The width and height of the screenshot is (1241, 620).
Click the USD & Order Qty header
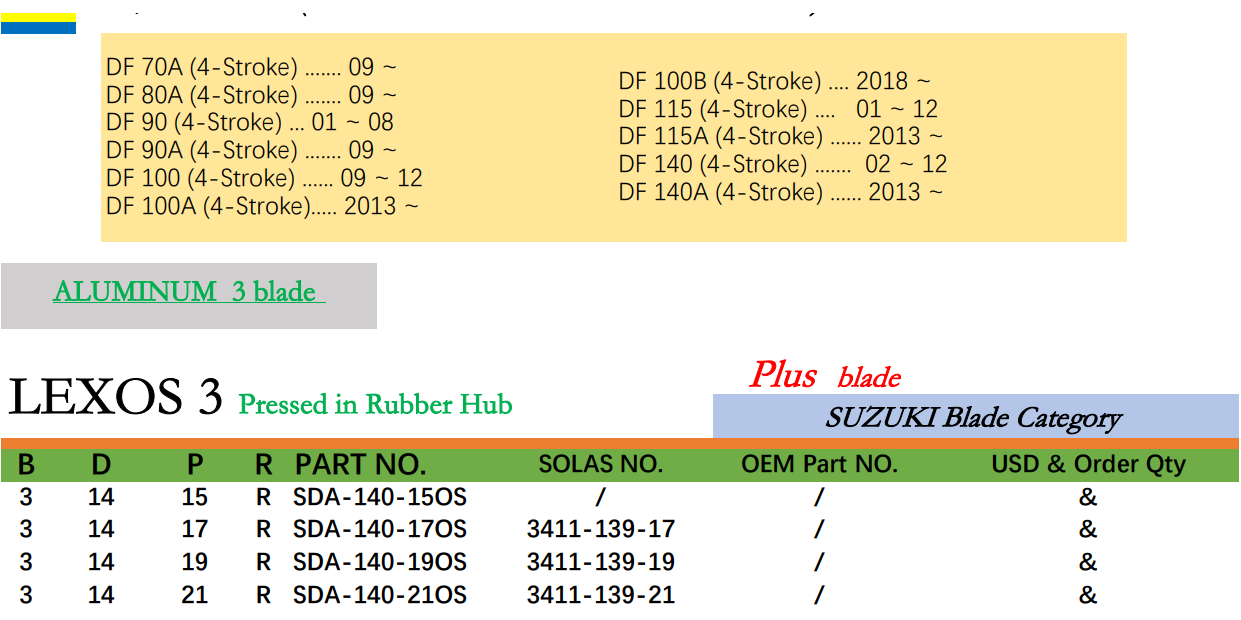point(1088,465)
